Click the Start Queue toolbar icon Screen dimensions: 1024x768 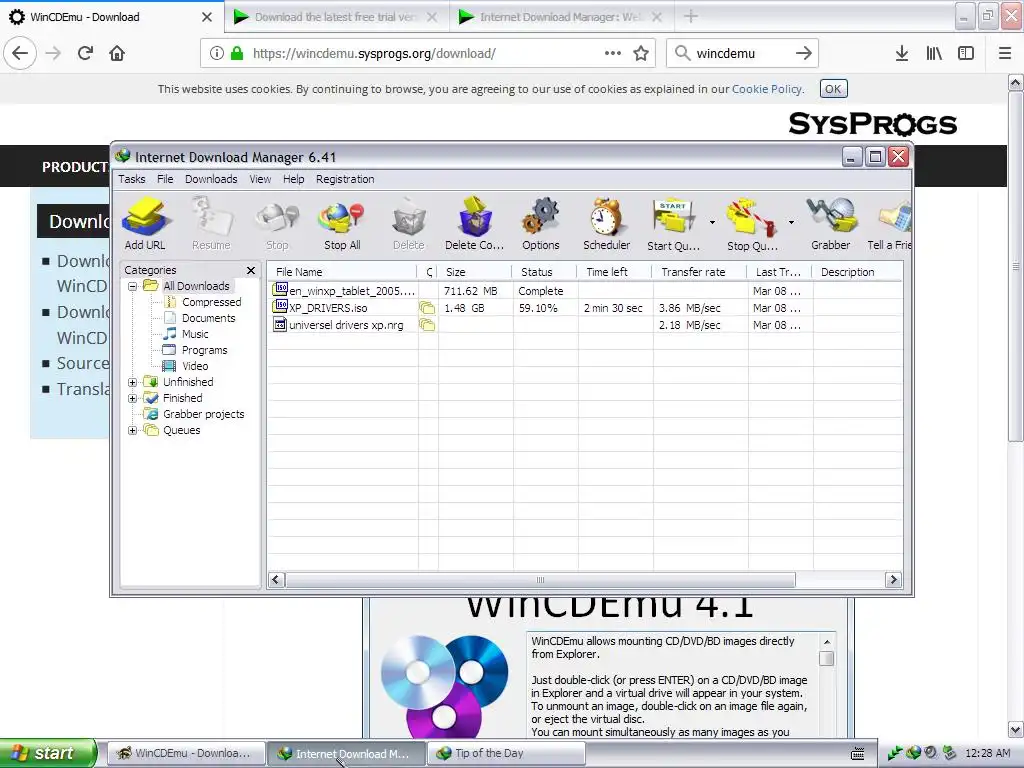(x=673, y=224)
